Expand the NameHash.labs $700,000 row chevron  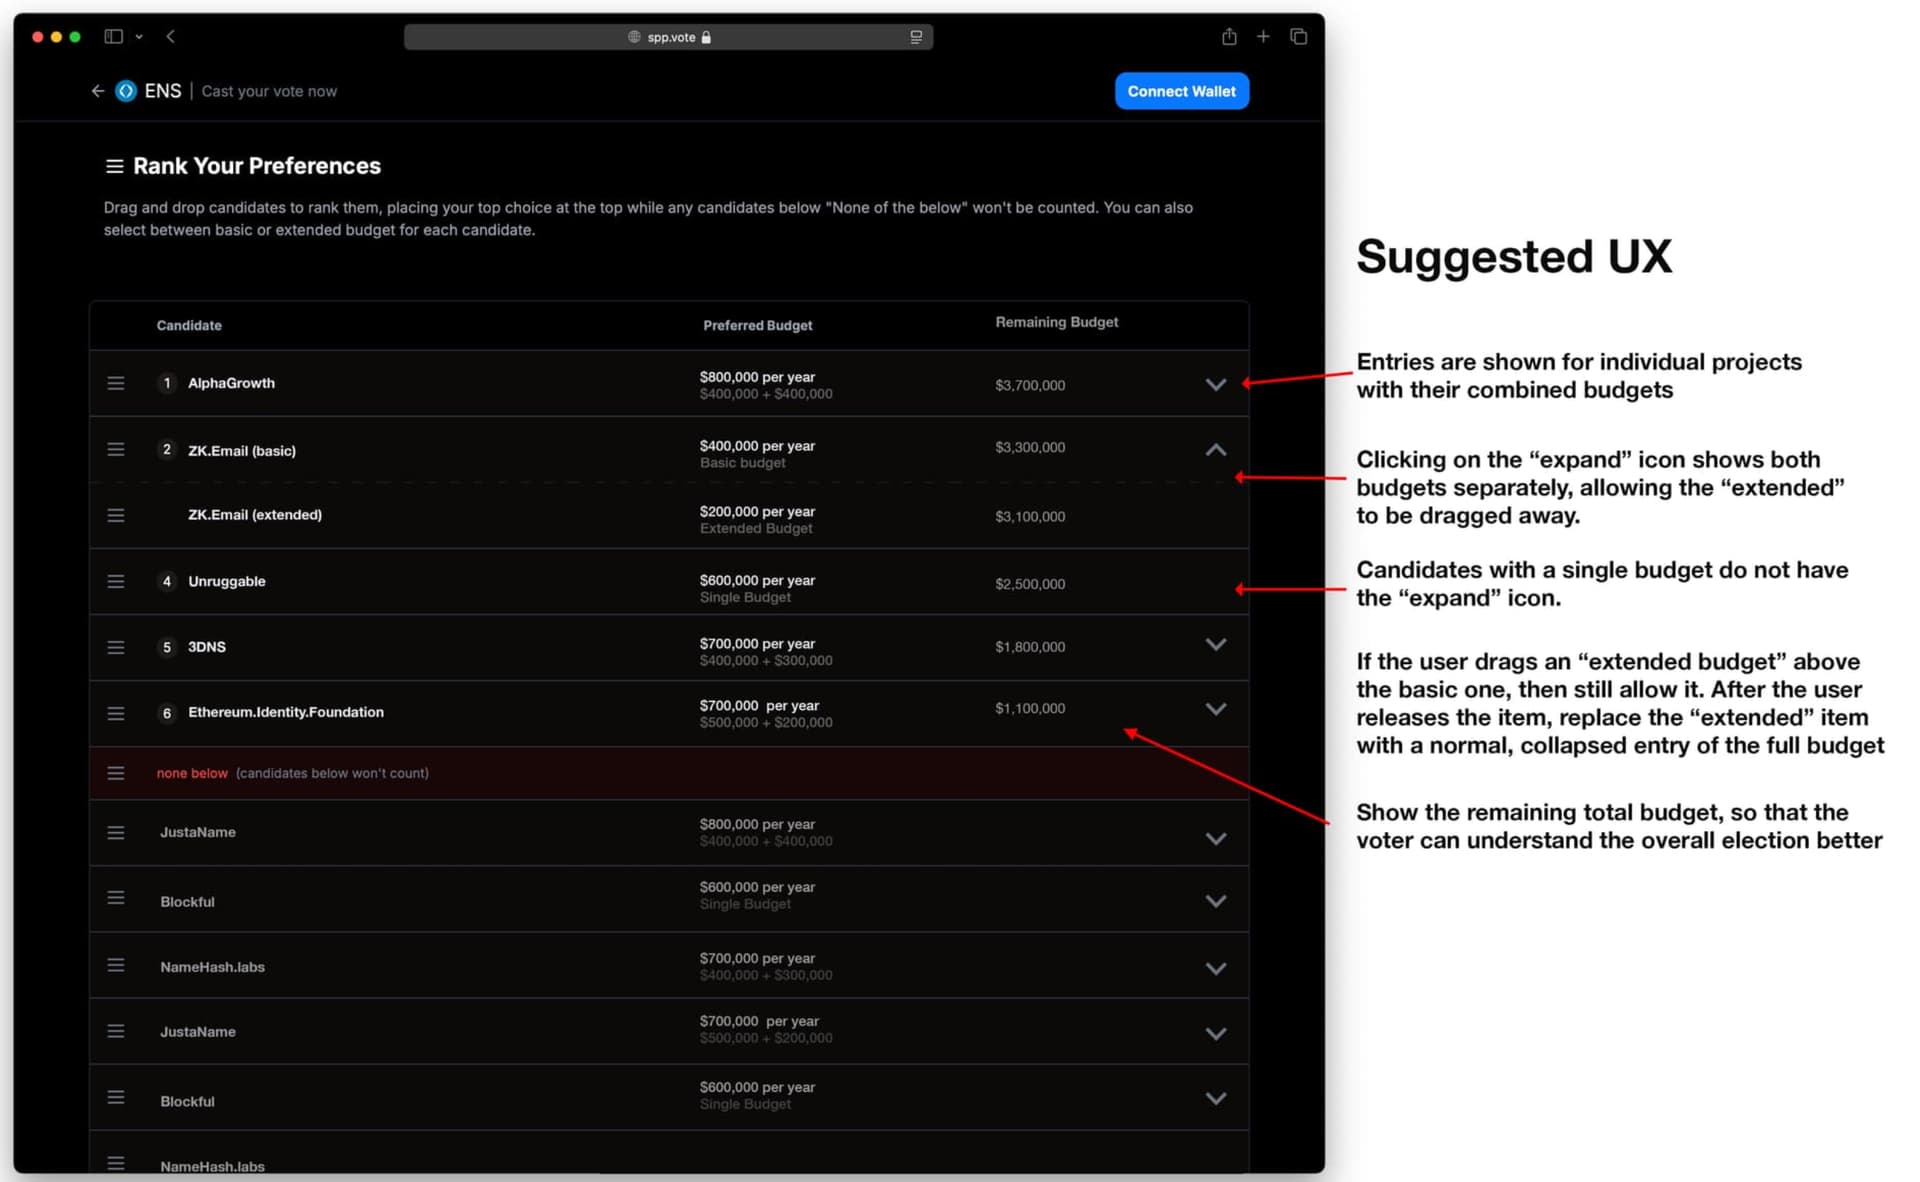1216,968
